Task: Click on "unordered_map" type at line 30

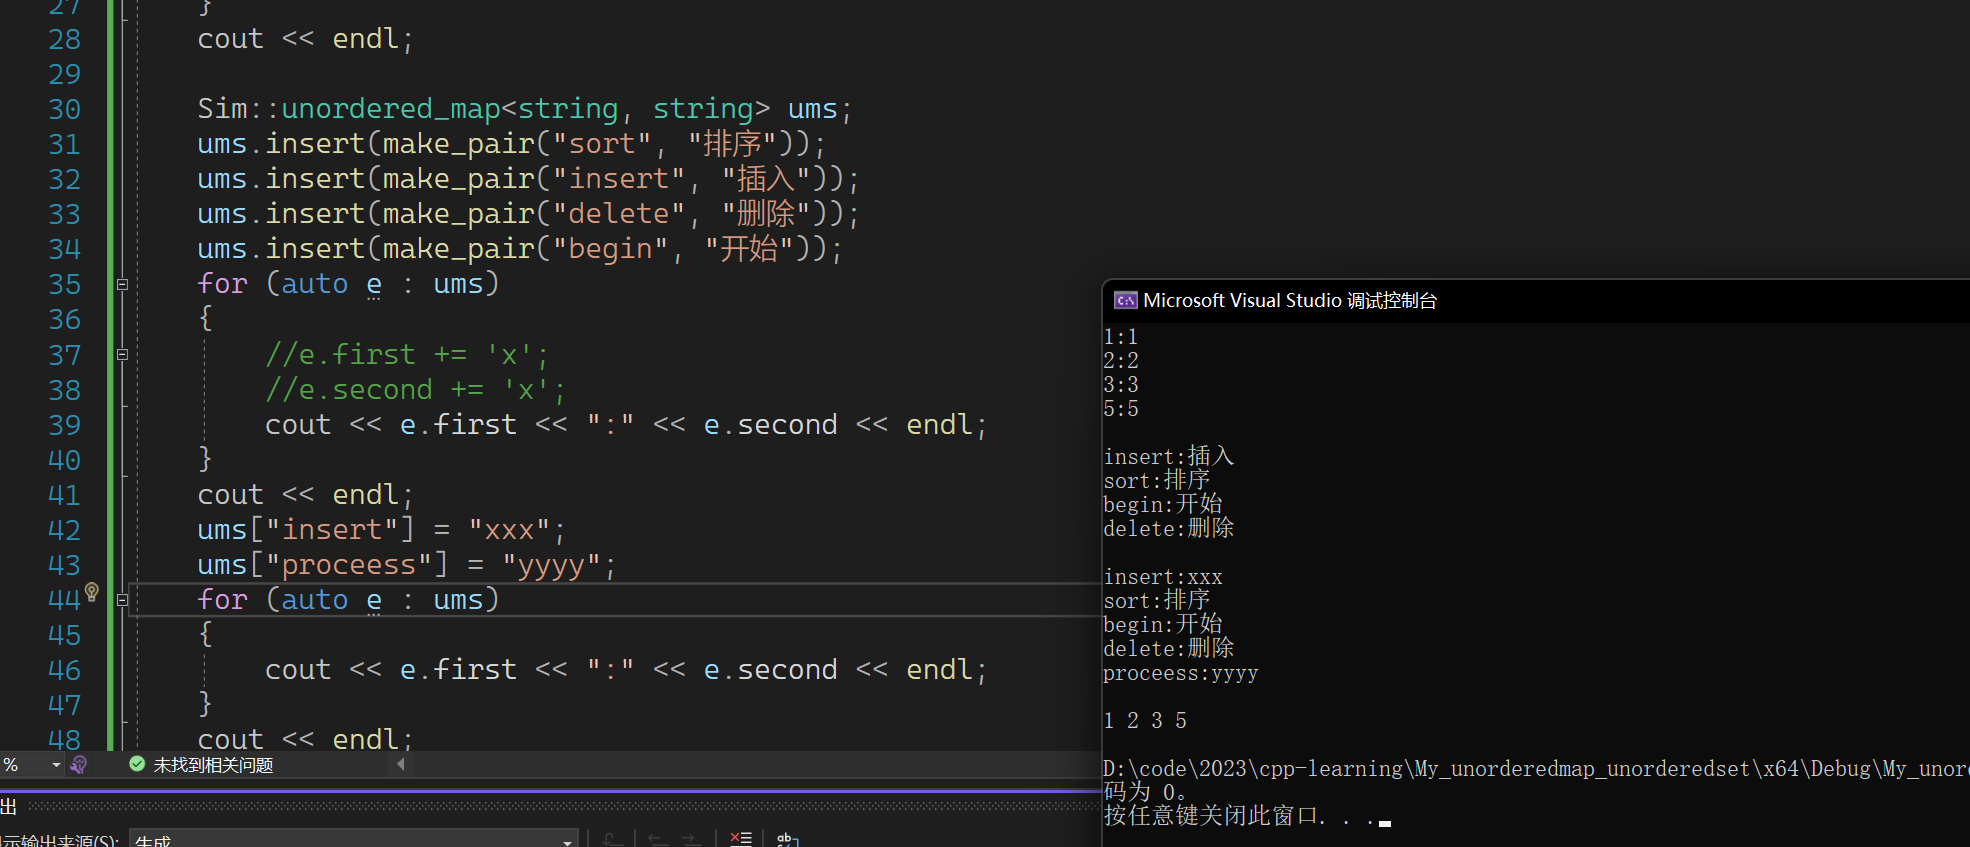Action: [391, 109]
